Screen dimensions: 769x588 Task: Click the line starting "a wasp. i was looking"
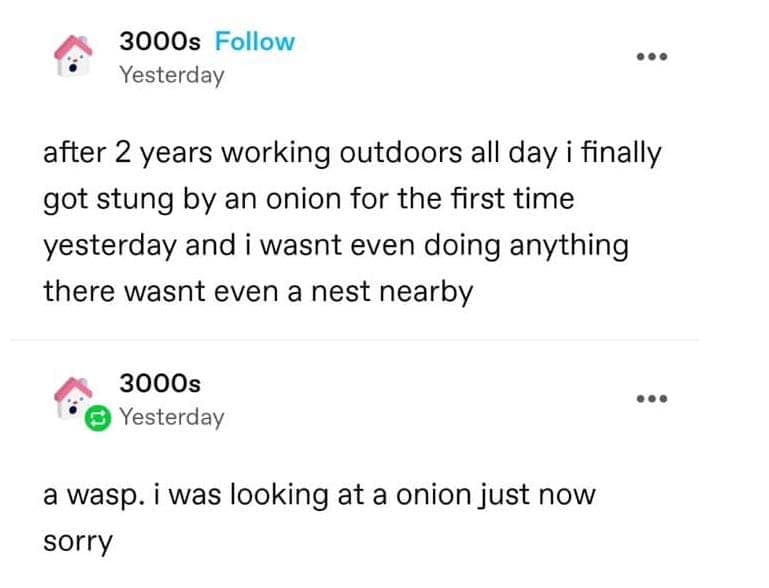(x=319, y=495)
